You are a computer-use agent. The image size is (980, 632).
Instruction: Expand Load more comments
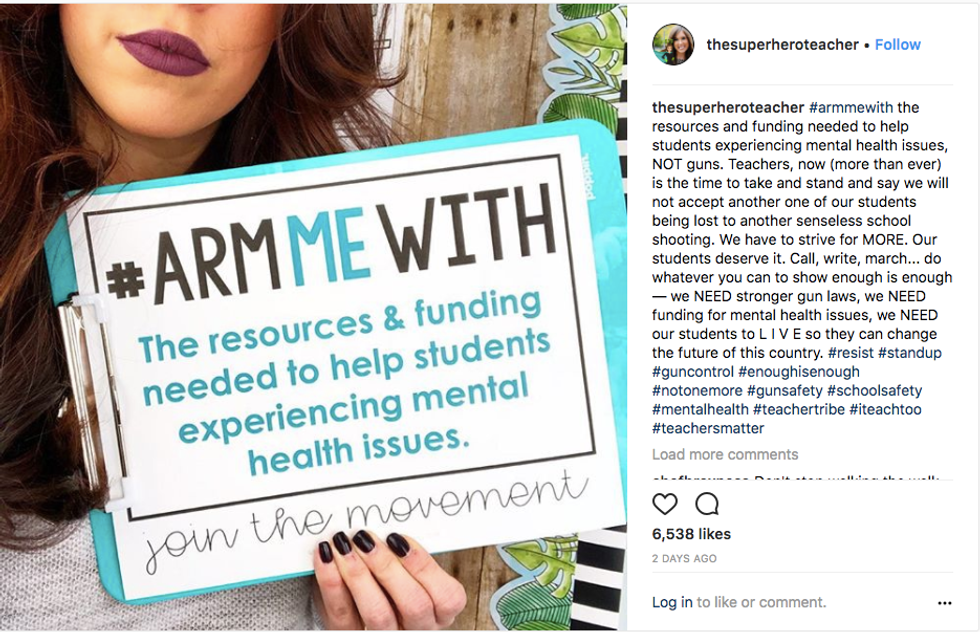[725, 454]
